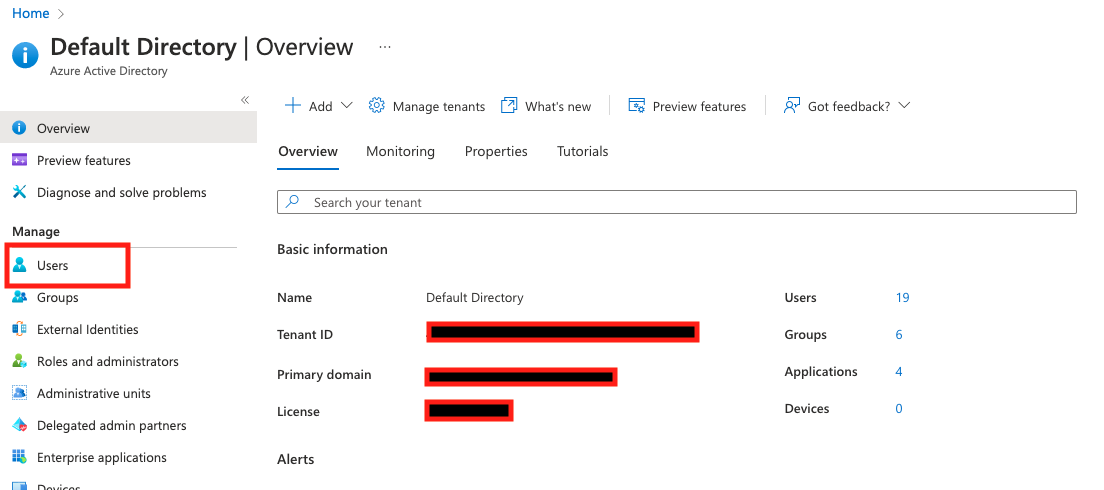Click the Primary domain label
The height and width of the screenshot is (490, 1104).
(324, 375)
